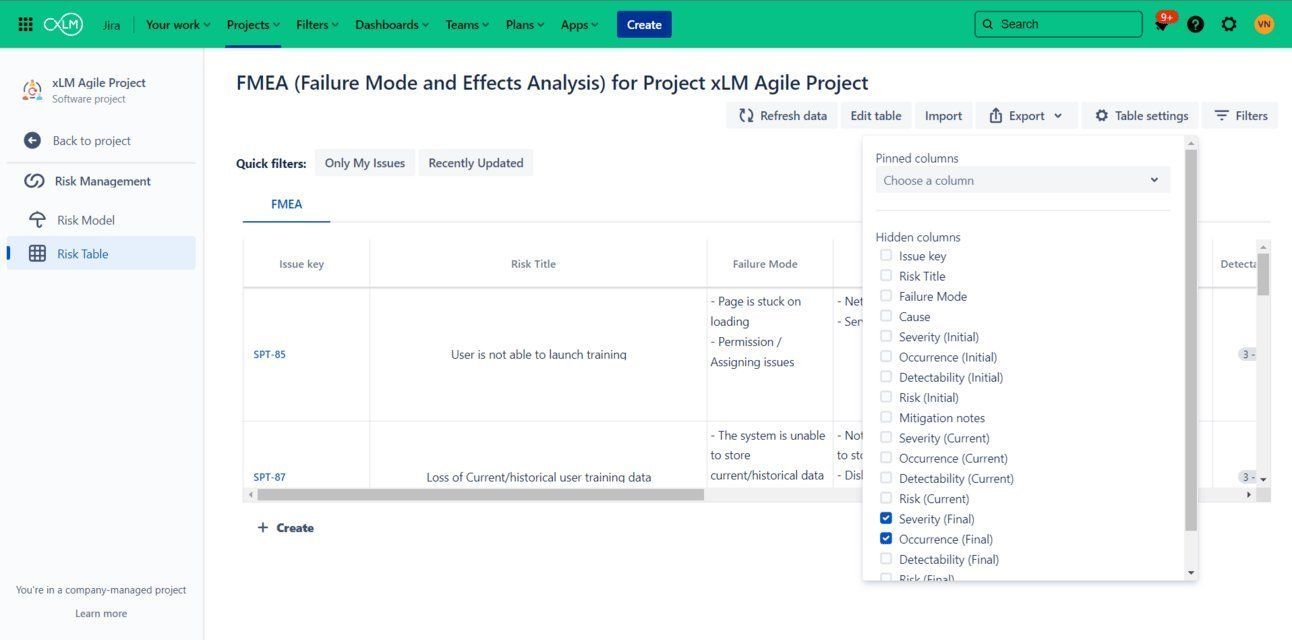Viewport: 1292px width, 640px height.
Task: Click the xLM Agile Project avatar icon
Action: (x=32, y=90)
